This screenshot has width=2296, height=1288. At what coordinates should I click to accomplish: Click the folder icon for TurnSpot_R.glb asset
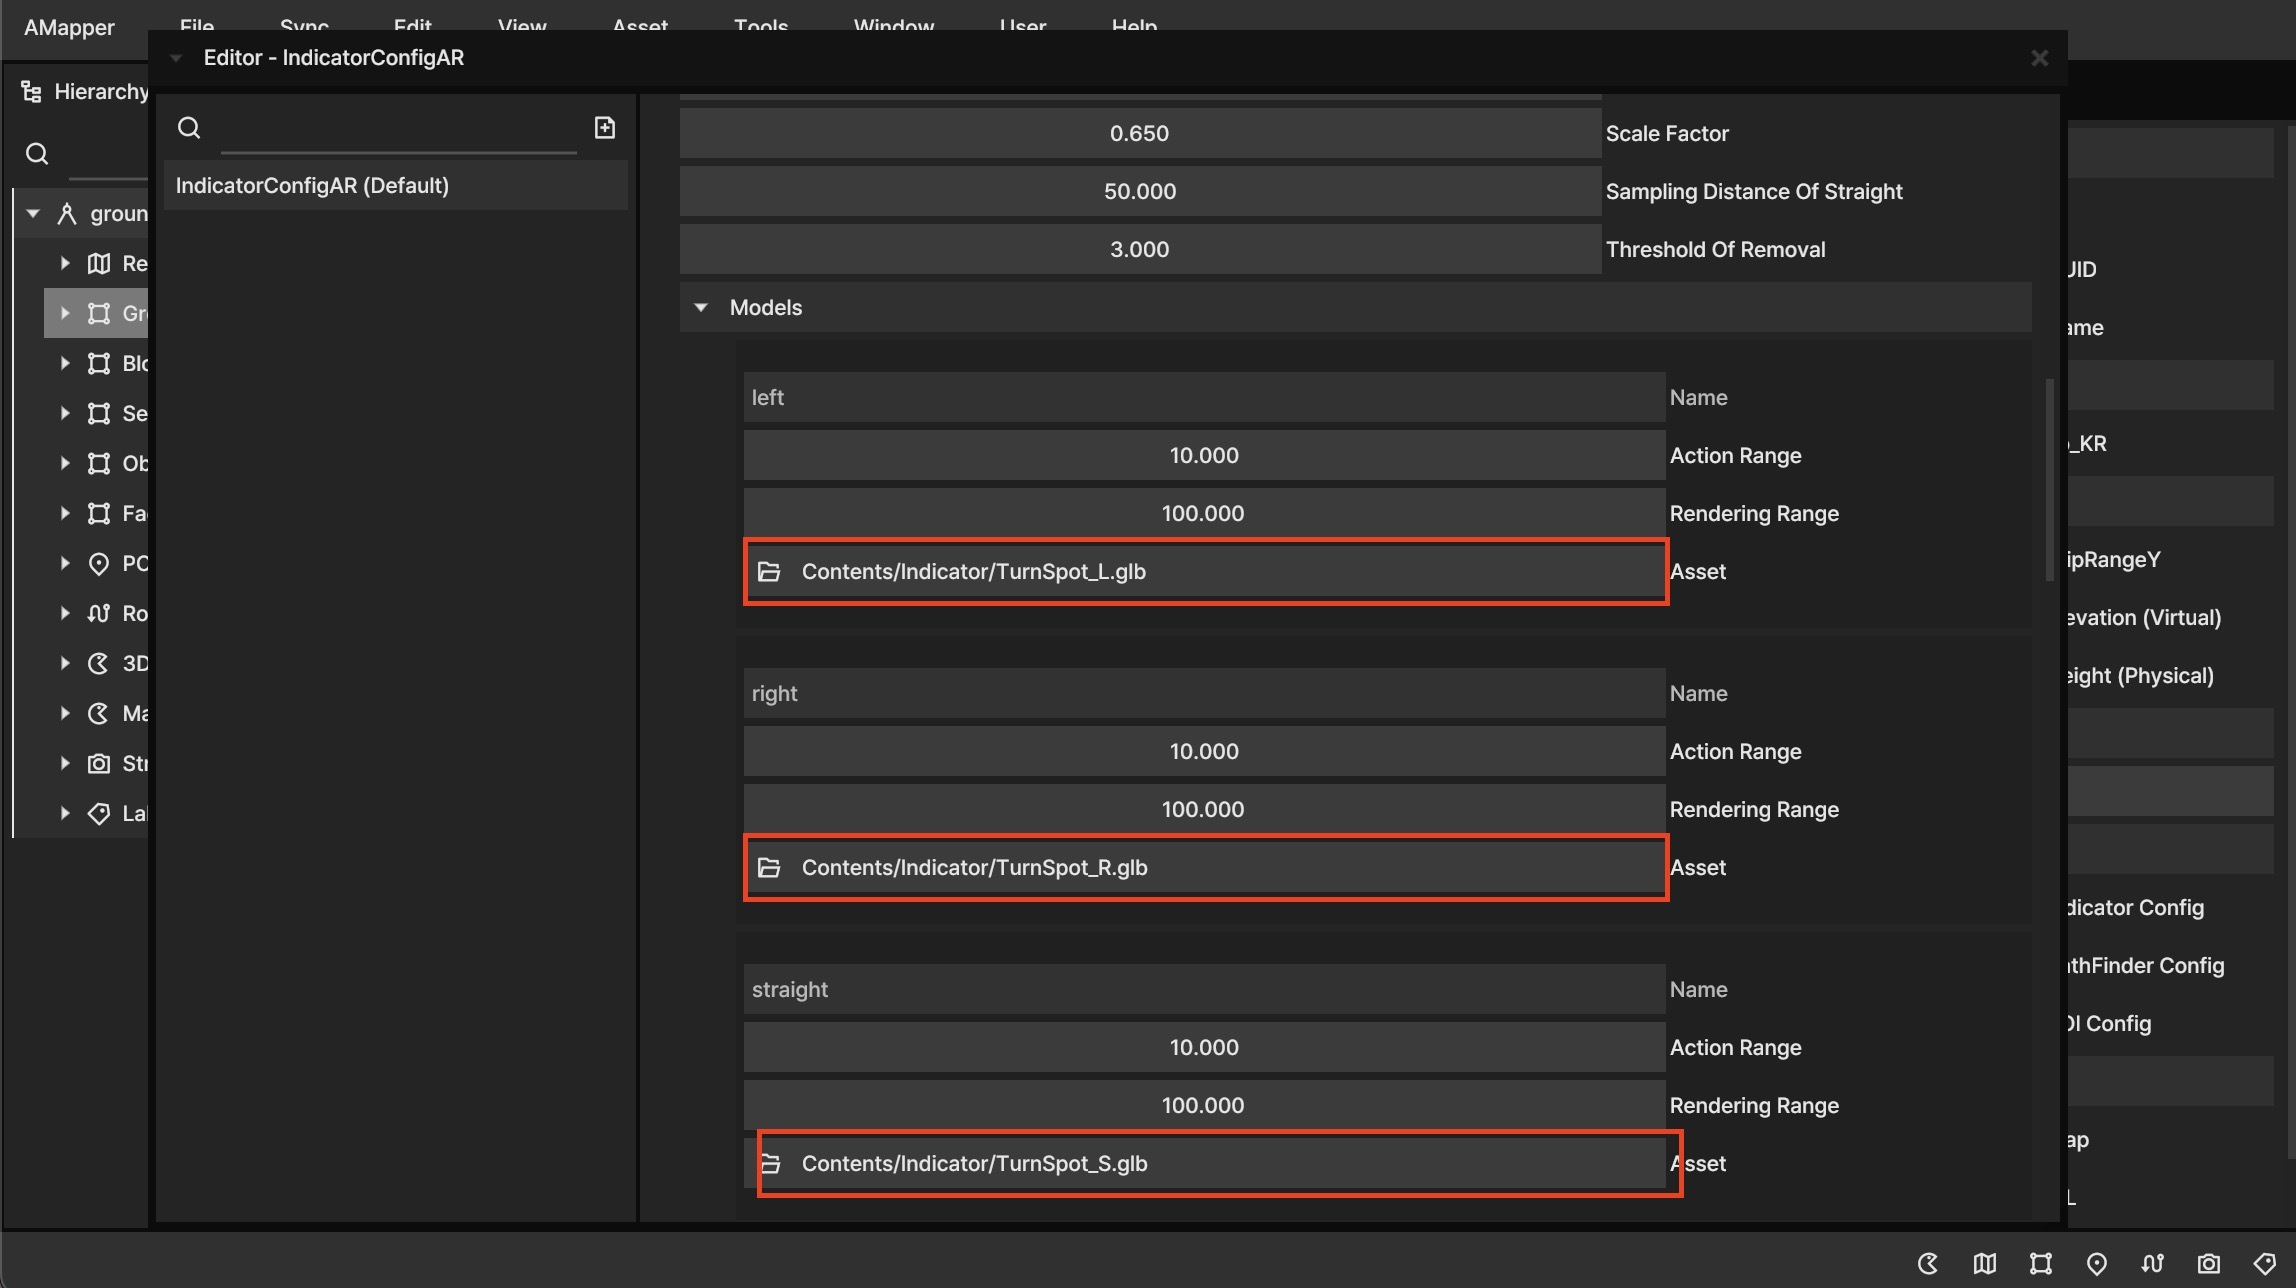tap(769, 868)
